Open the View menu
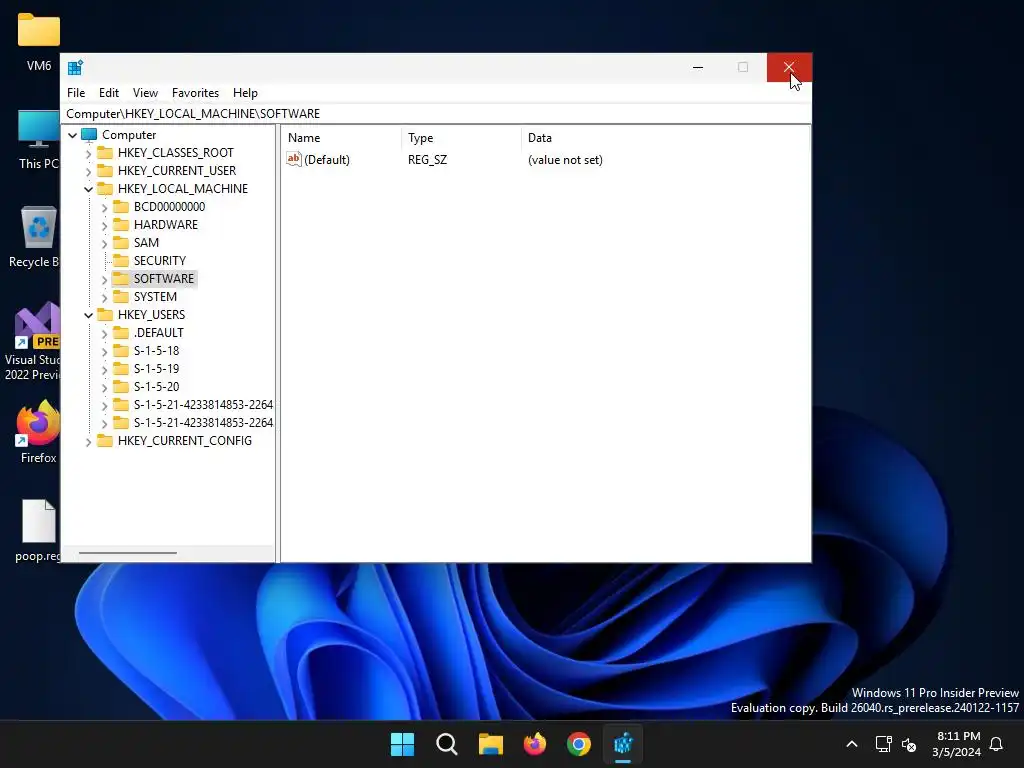 click(145, 93)
